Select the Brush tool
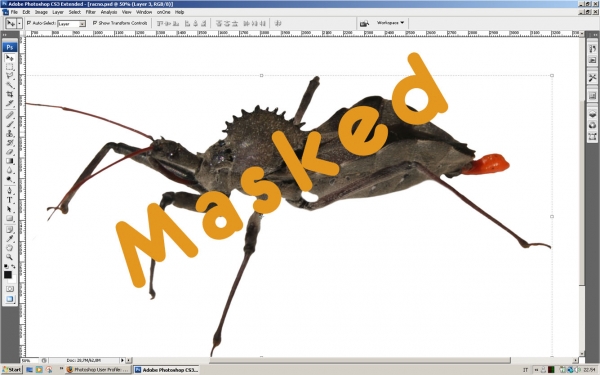Viewport: 600px width, 375px height. click(x=10, y=124)
